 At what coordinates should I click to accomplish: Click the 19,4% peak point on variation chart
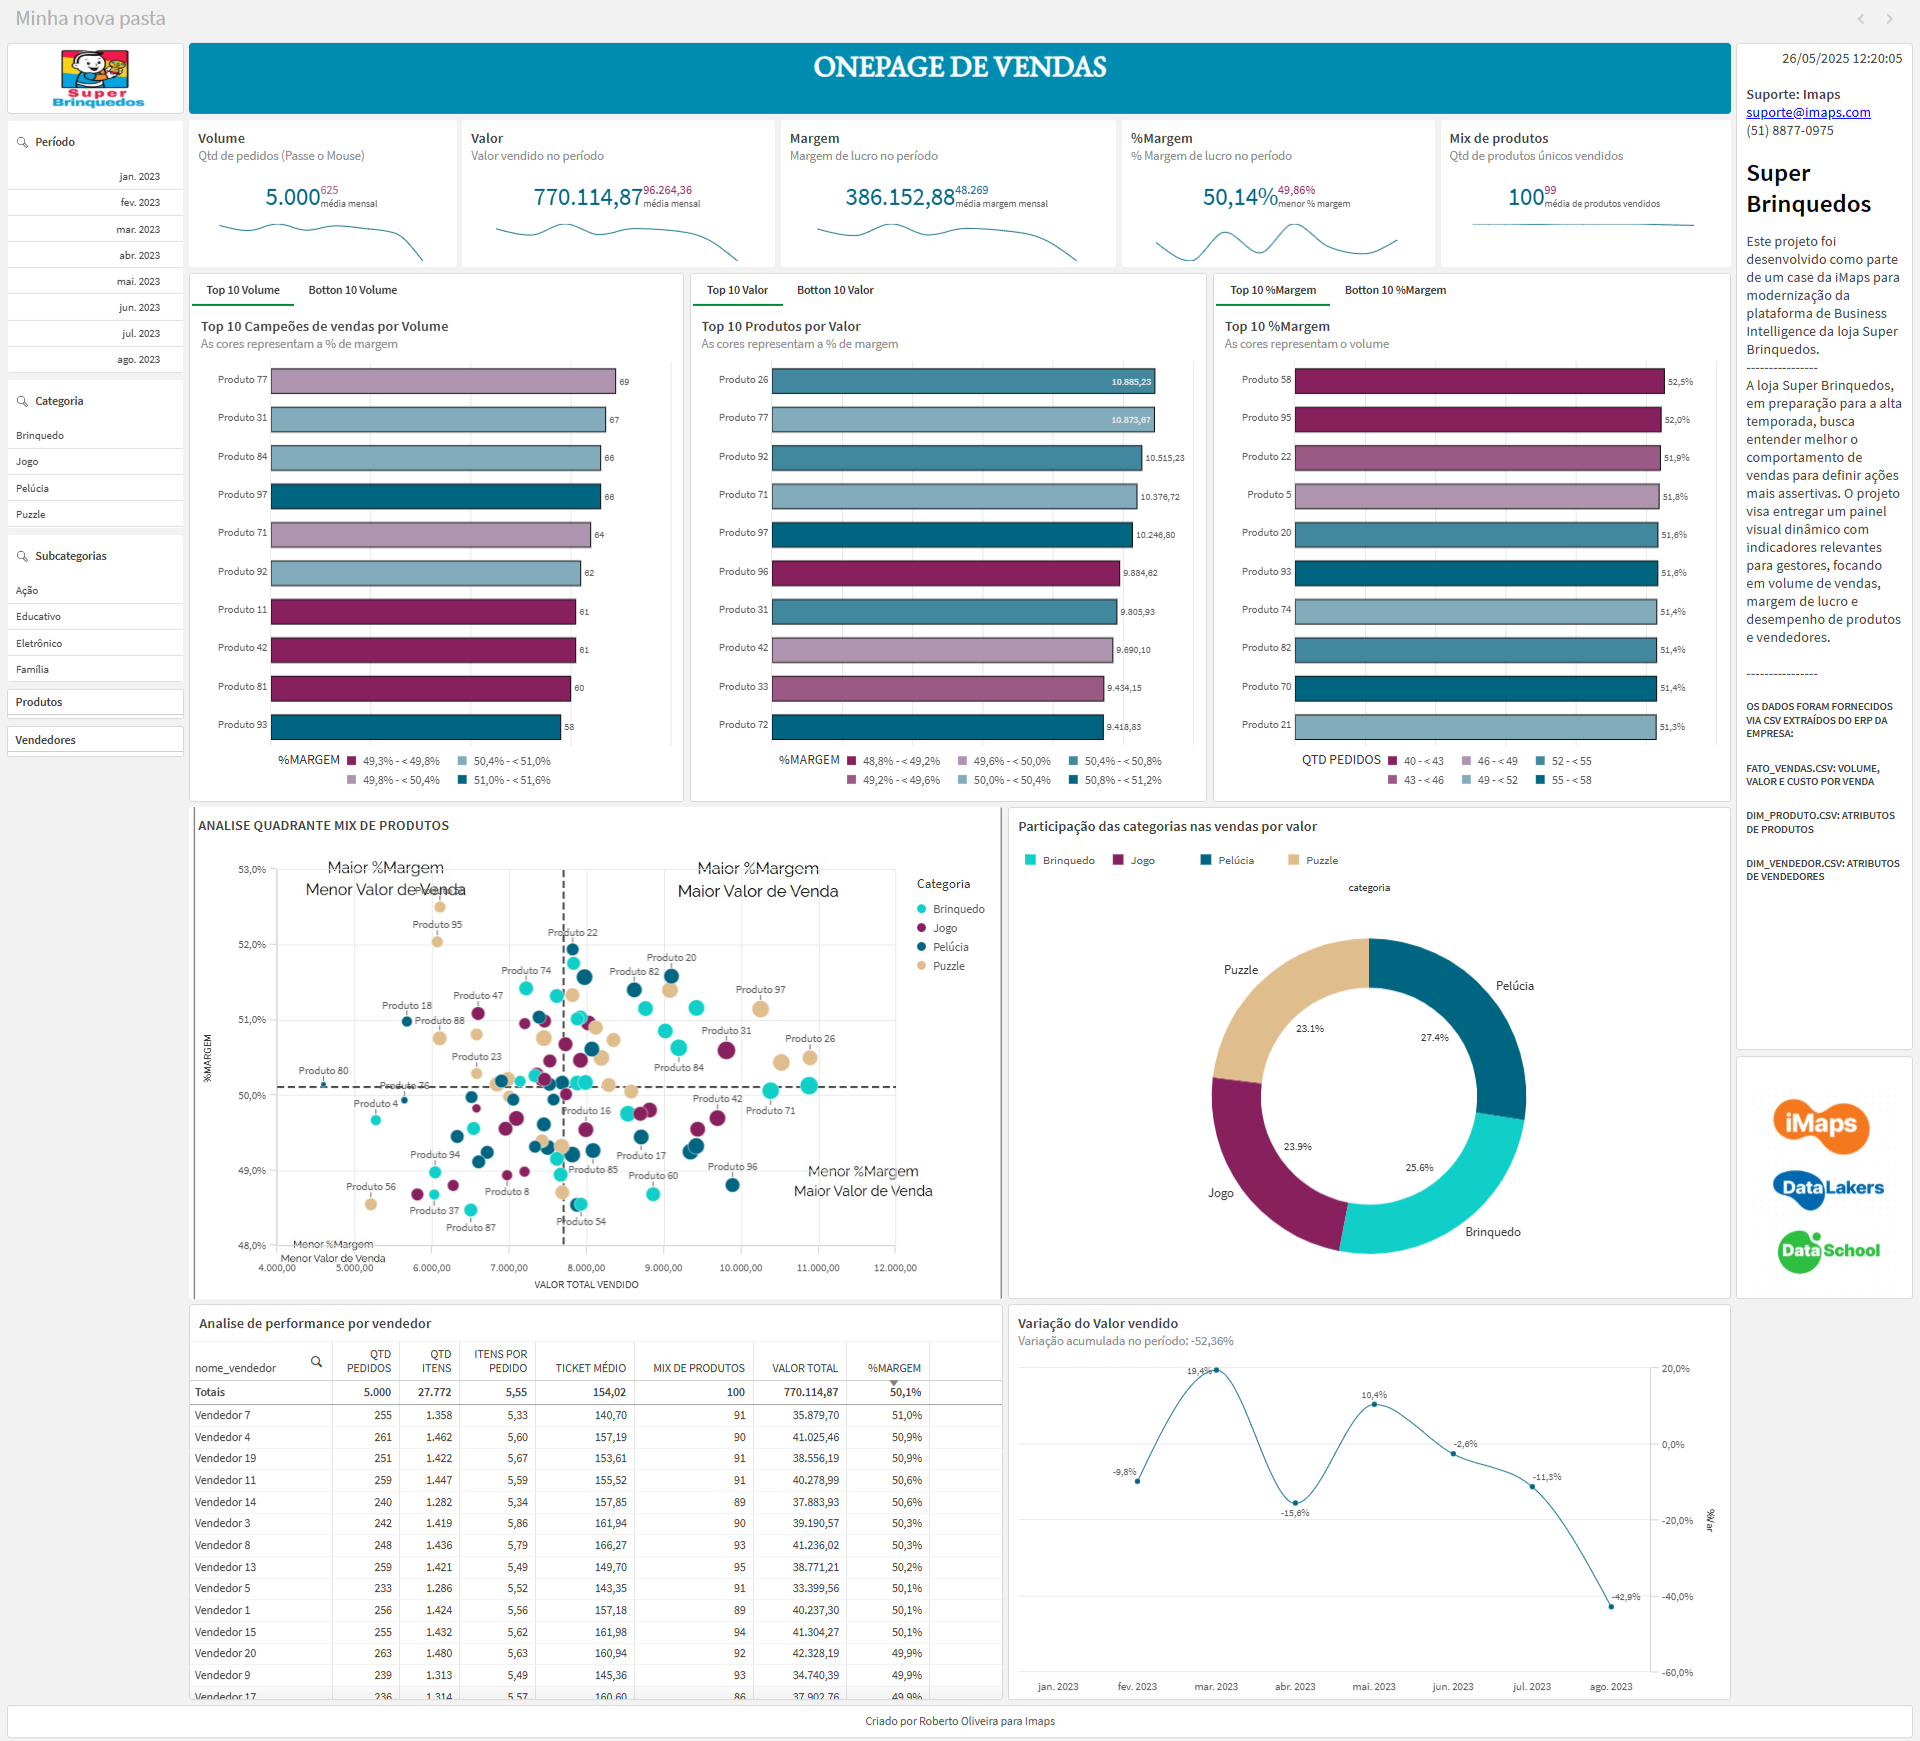point(1216,1370)
